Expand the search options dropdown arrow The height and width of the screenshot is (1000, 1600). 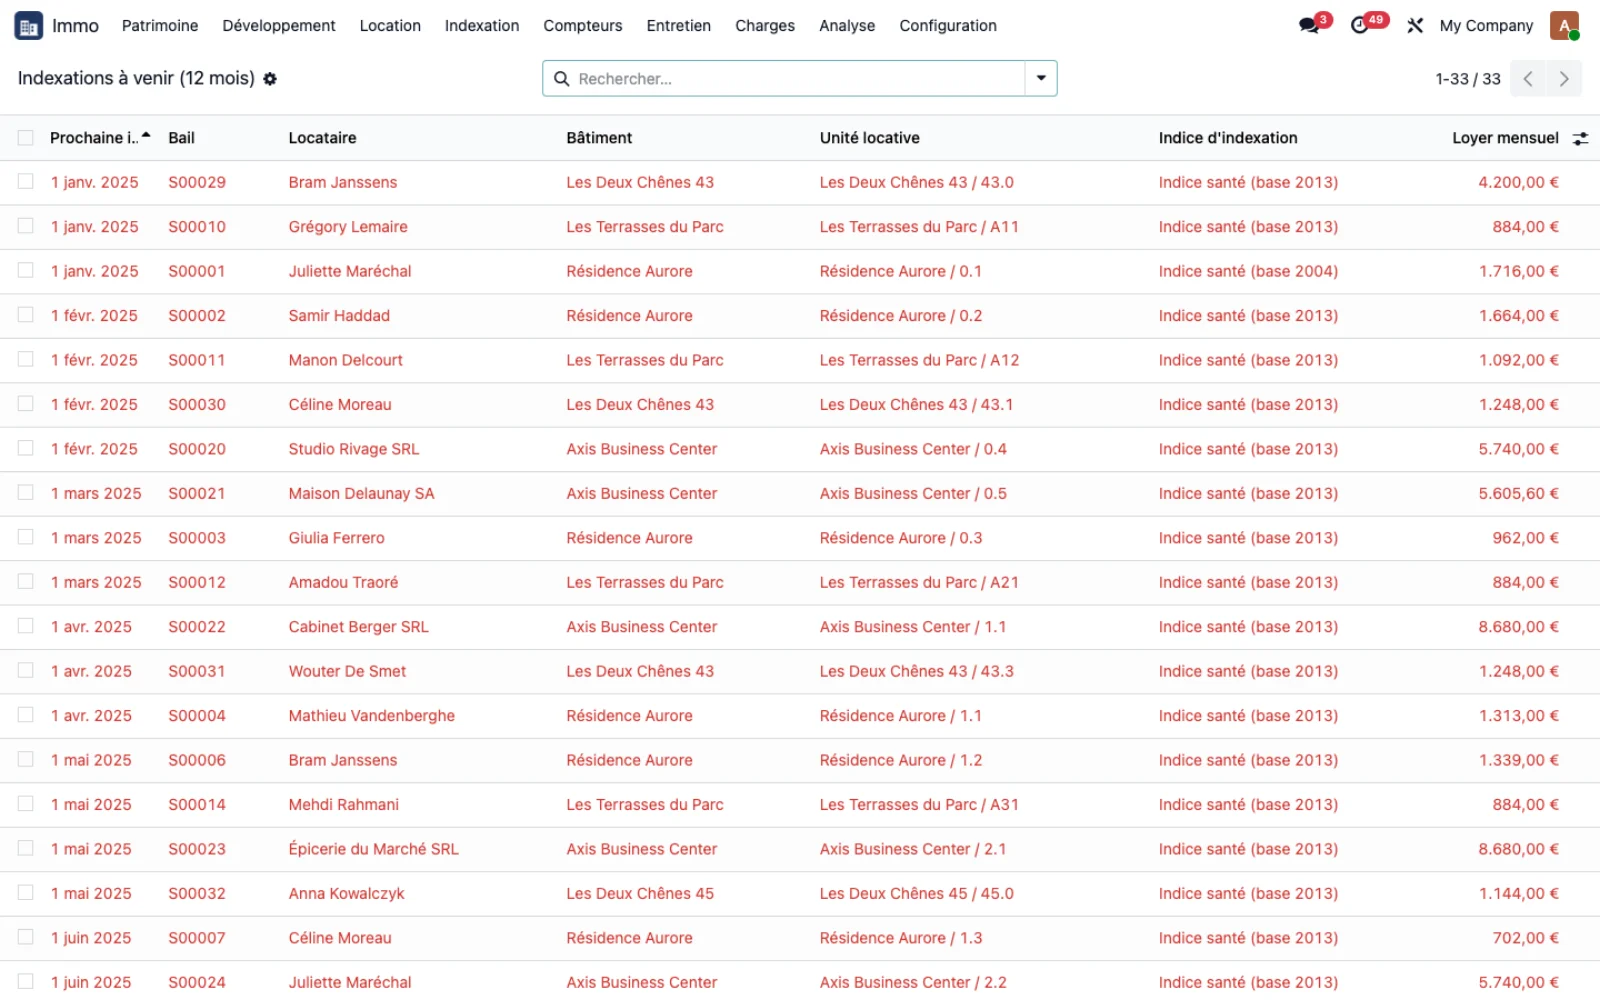tap(1041, 79)
